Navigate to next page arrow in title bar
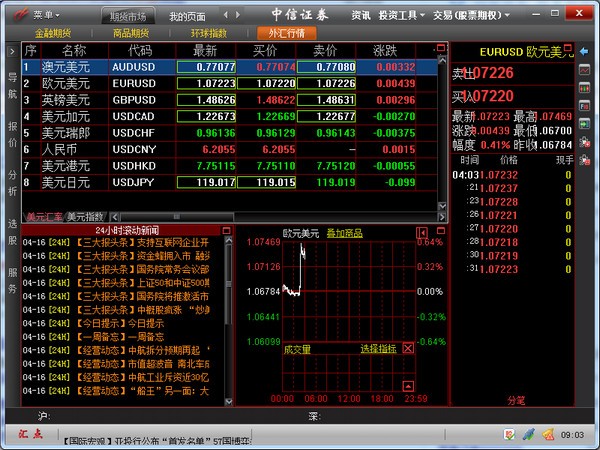Screen dimensions: 600x450 click(238, 15)
